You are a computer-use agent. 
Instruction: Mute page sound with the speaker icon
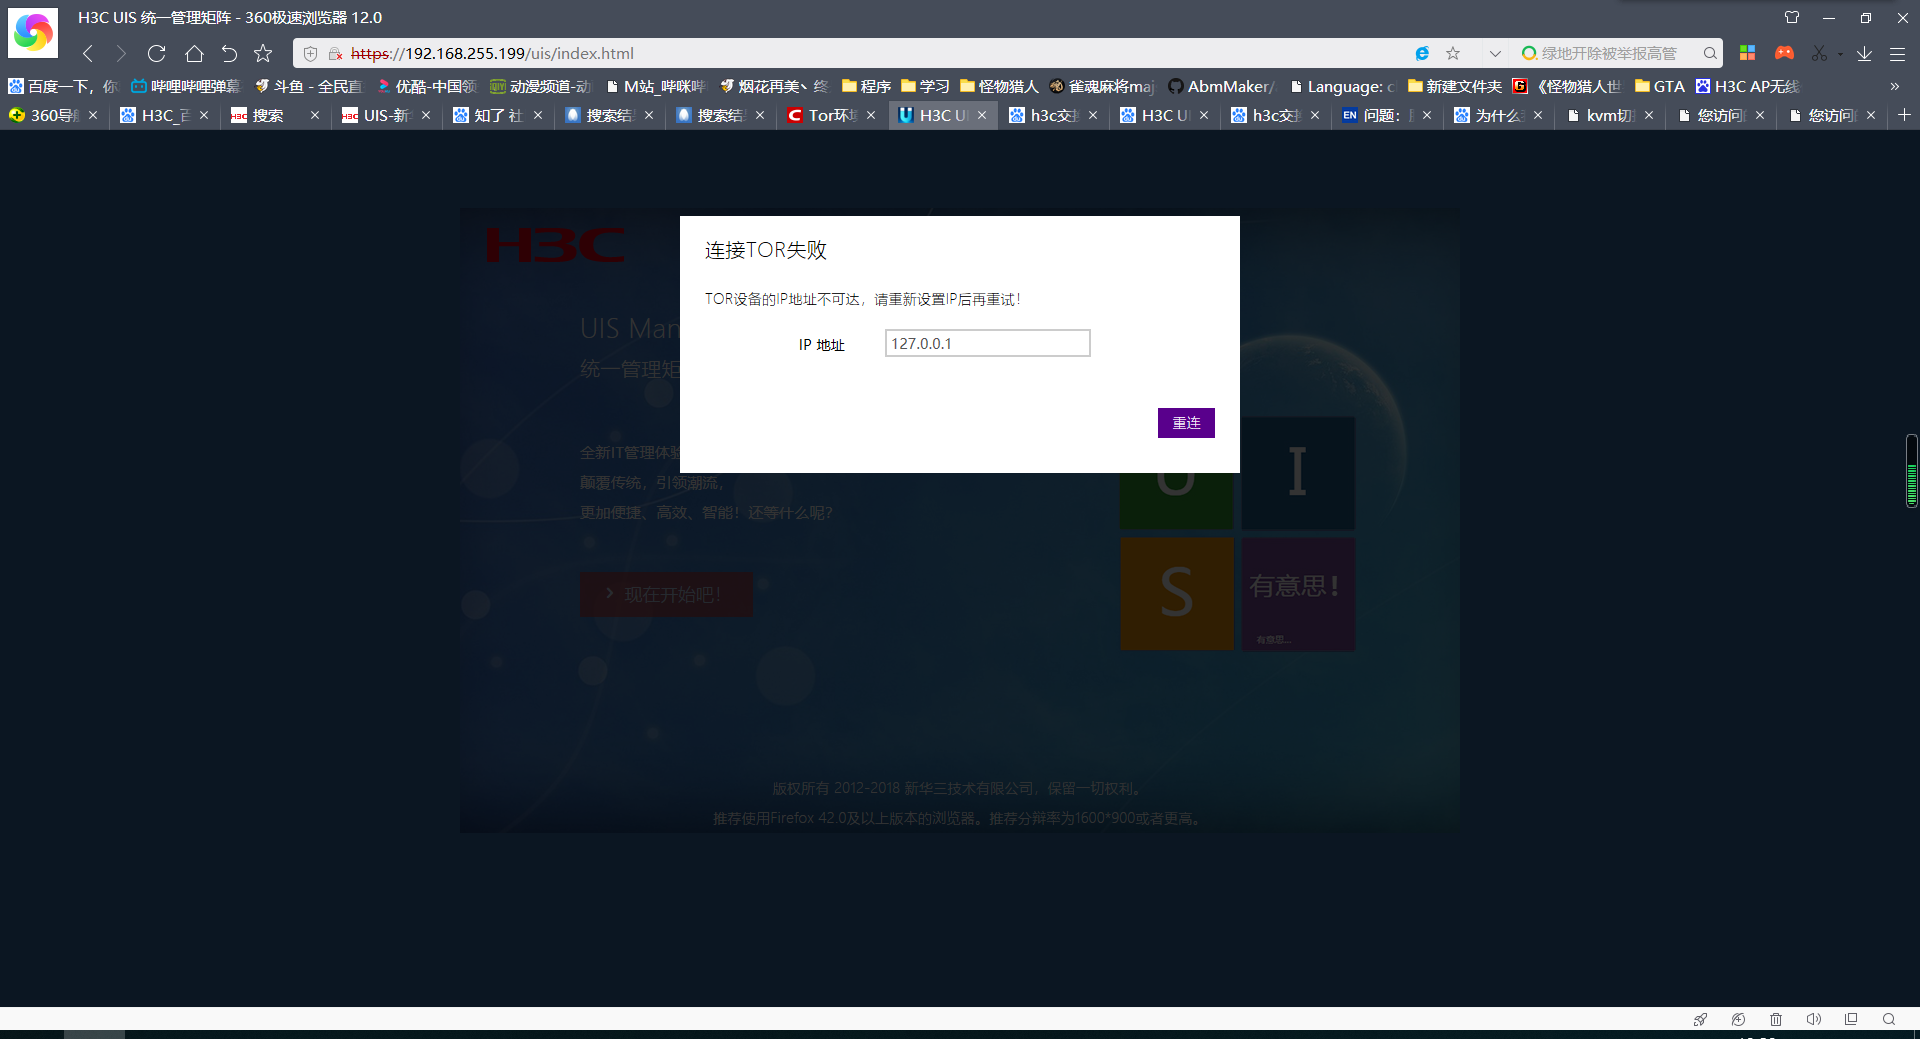click(1814, 1019)
